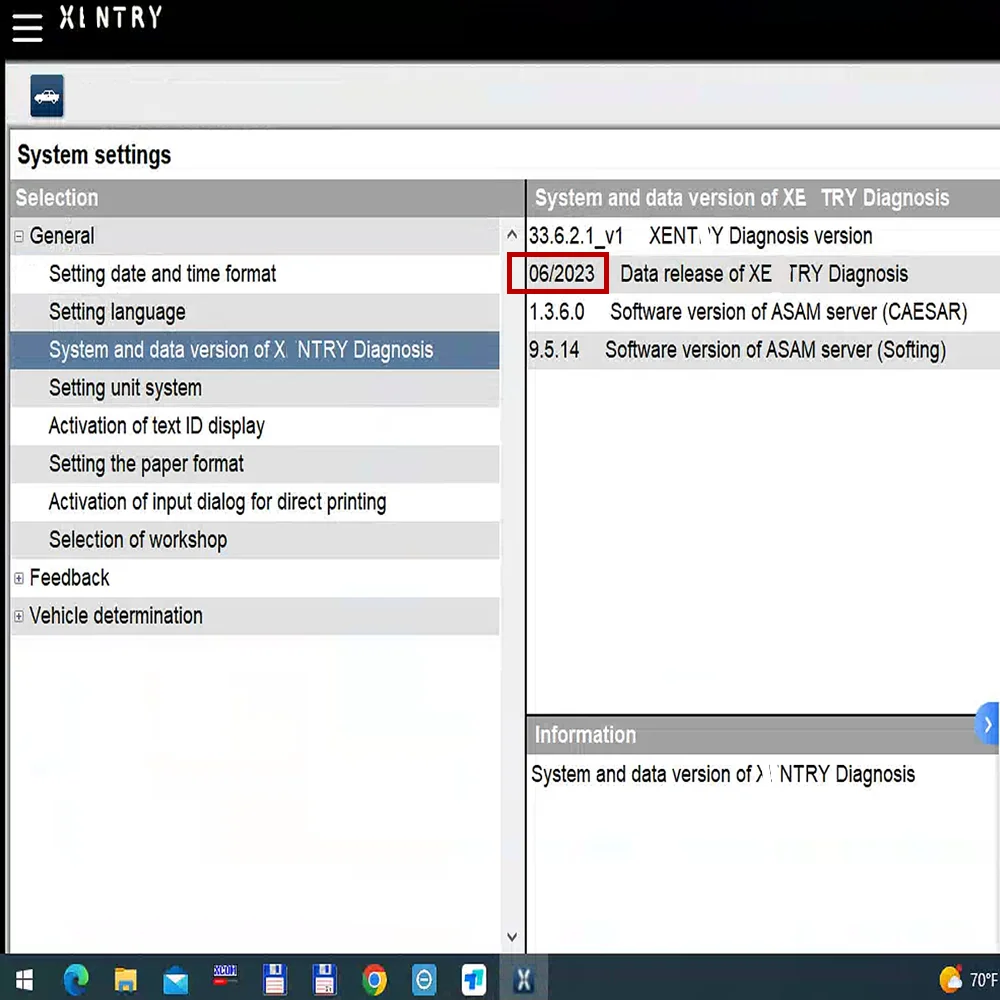Open Google Chrome from the taskbar
1000x1000 pixels.
coord(374,980)
